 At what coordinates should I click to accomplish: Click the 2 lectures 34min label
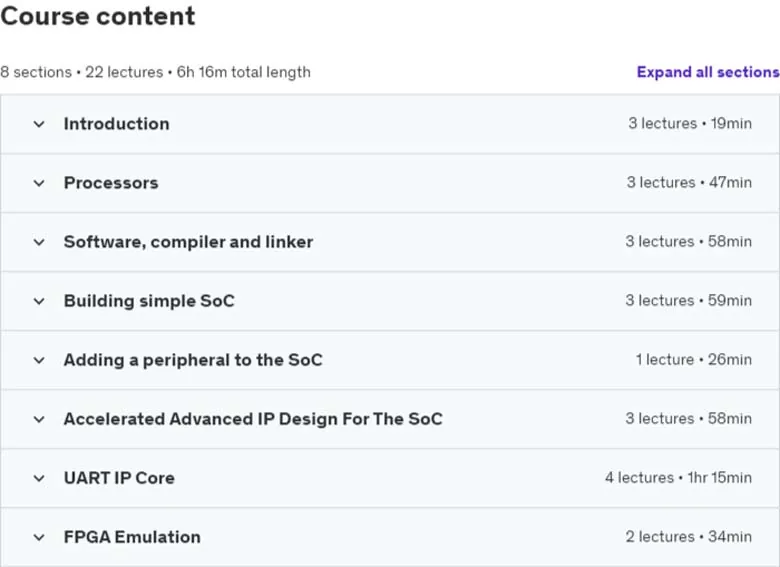tap(688, 537)
